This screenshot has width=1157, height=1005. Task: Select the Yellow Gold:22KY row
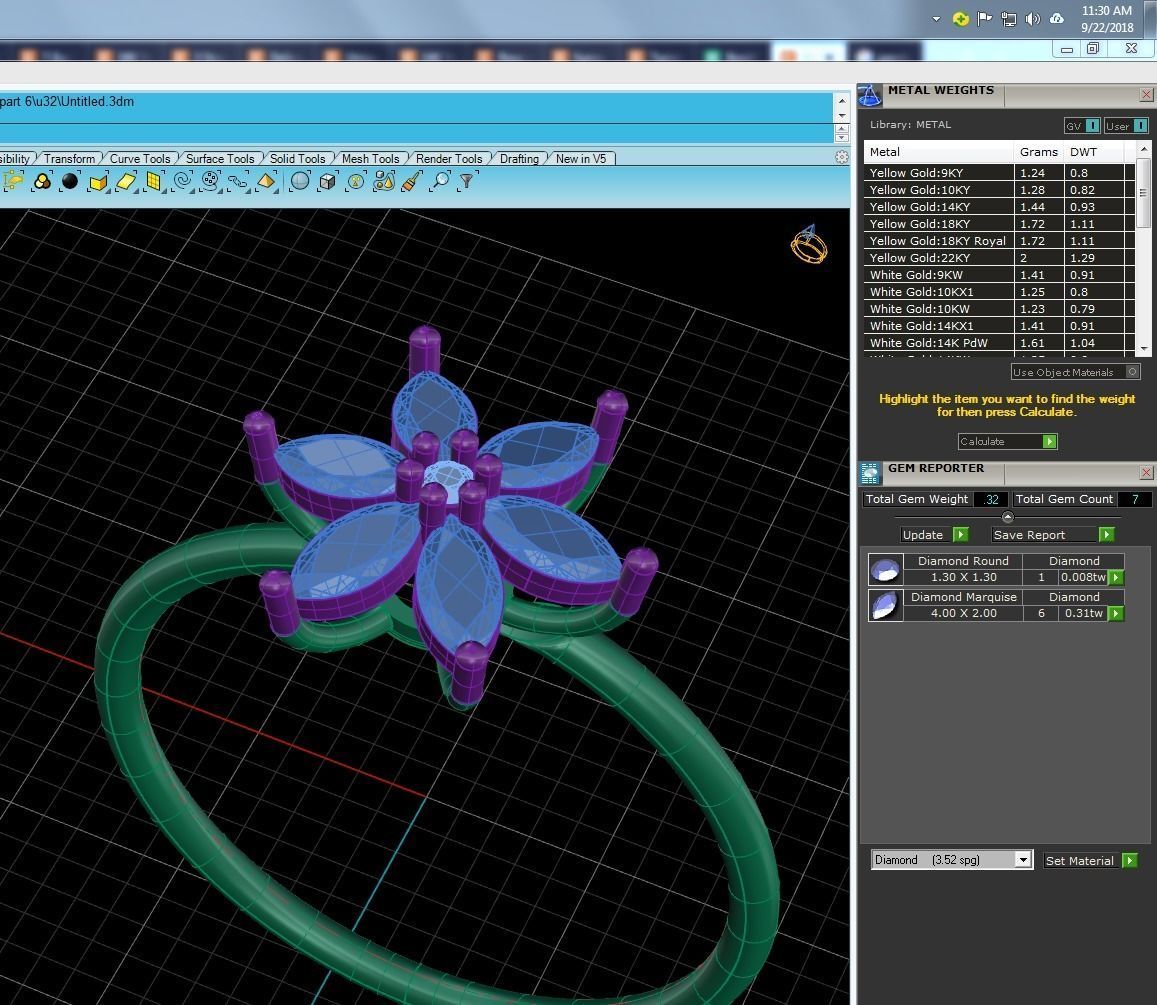coord(999,258)
